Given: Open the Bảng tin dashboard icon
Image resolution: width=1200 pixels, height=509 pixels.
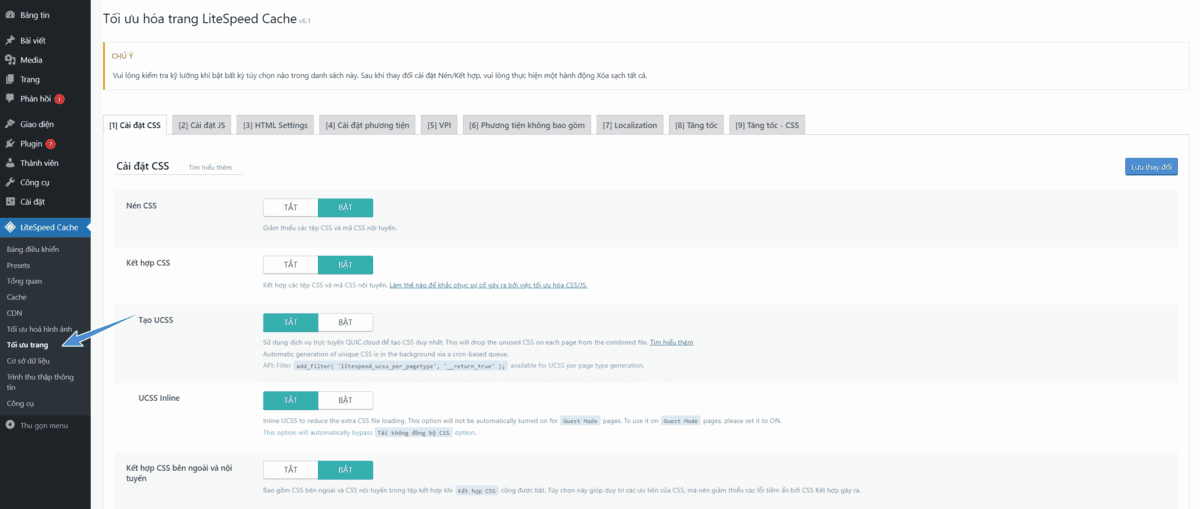Looking at the screenshot, I should coord(10,15).
